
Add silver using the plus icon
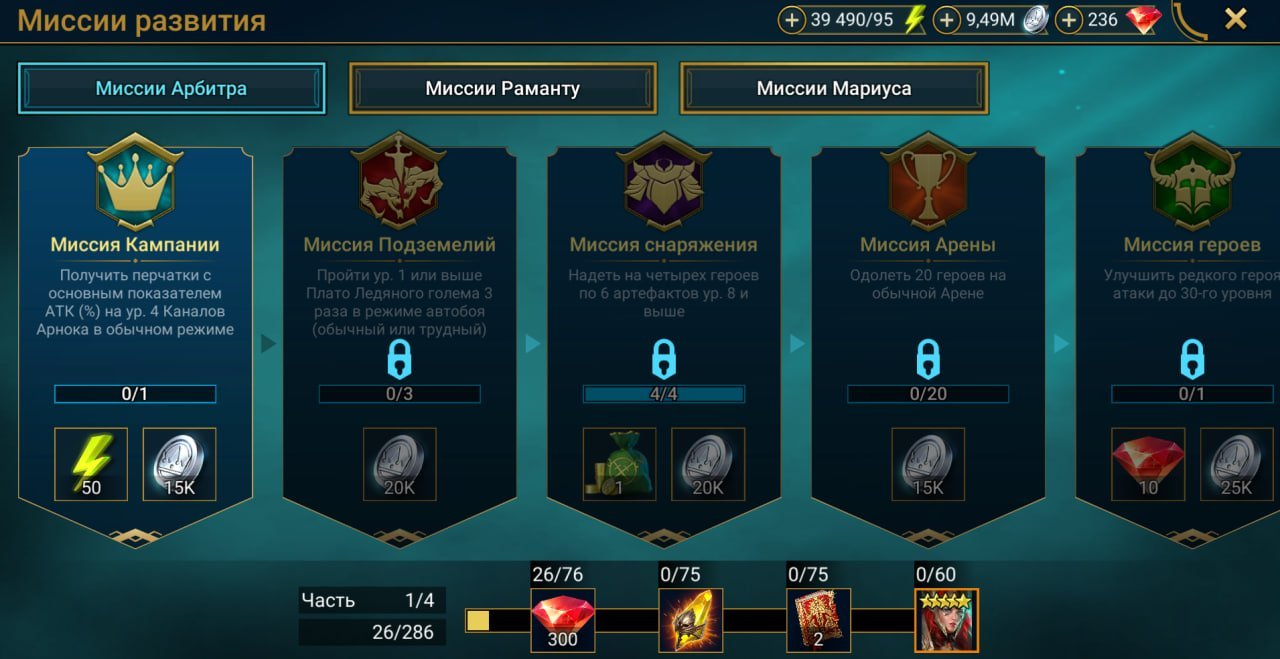point(946,20)
